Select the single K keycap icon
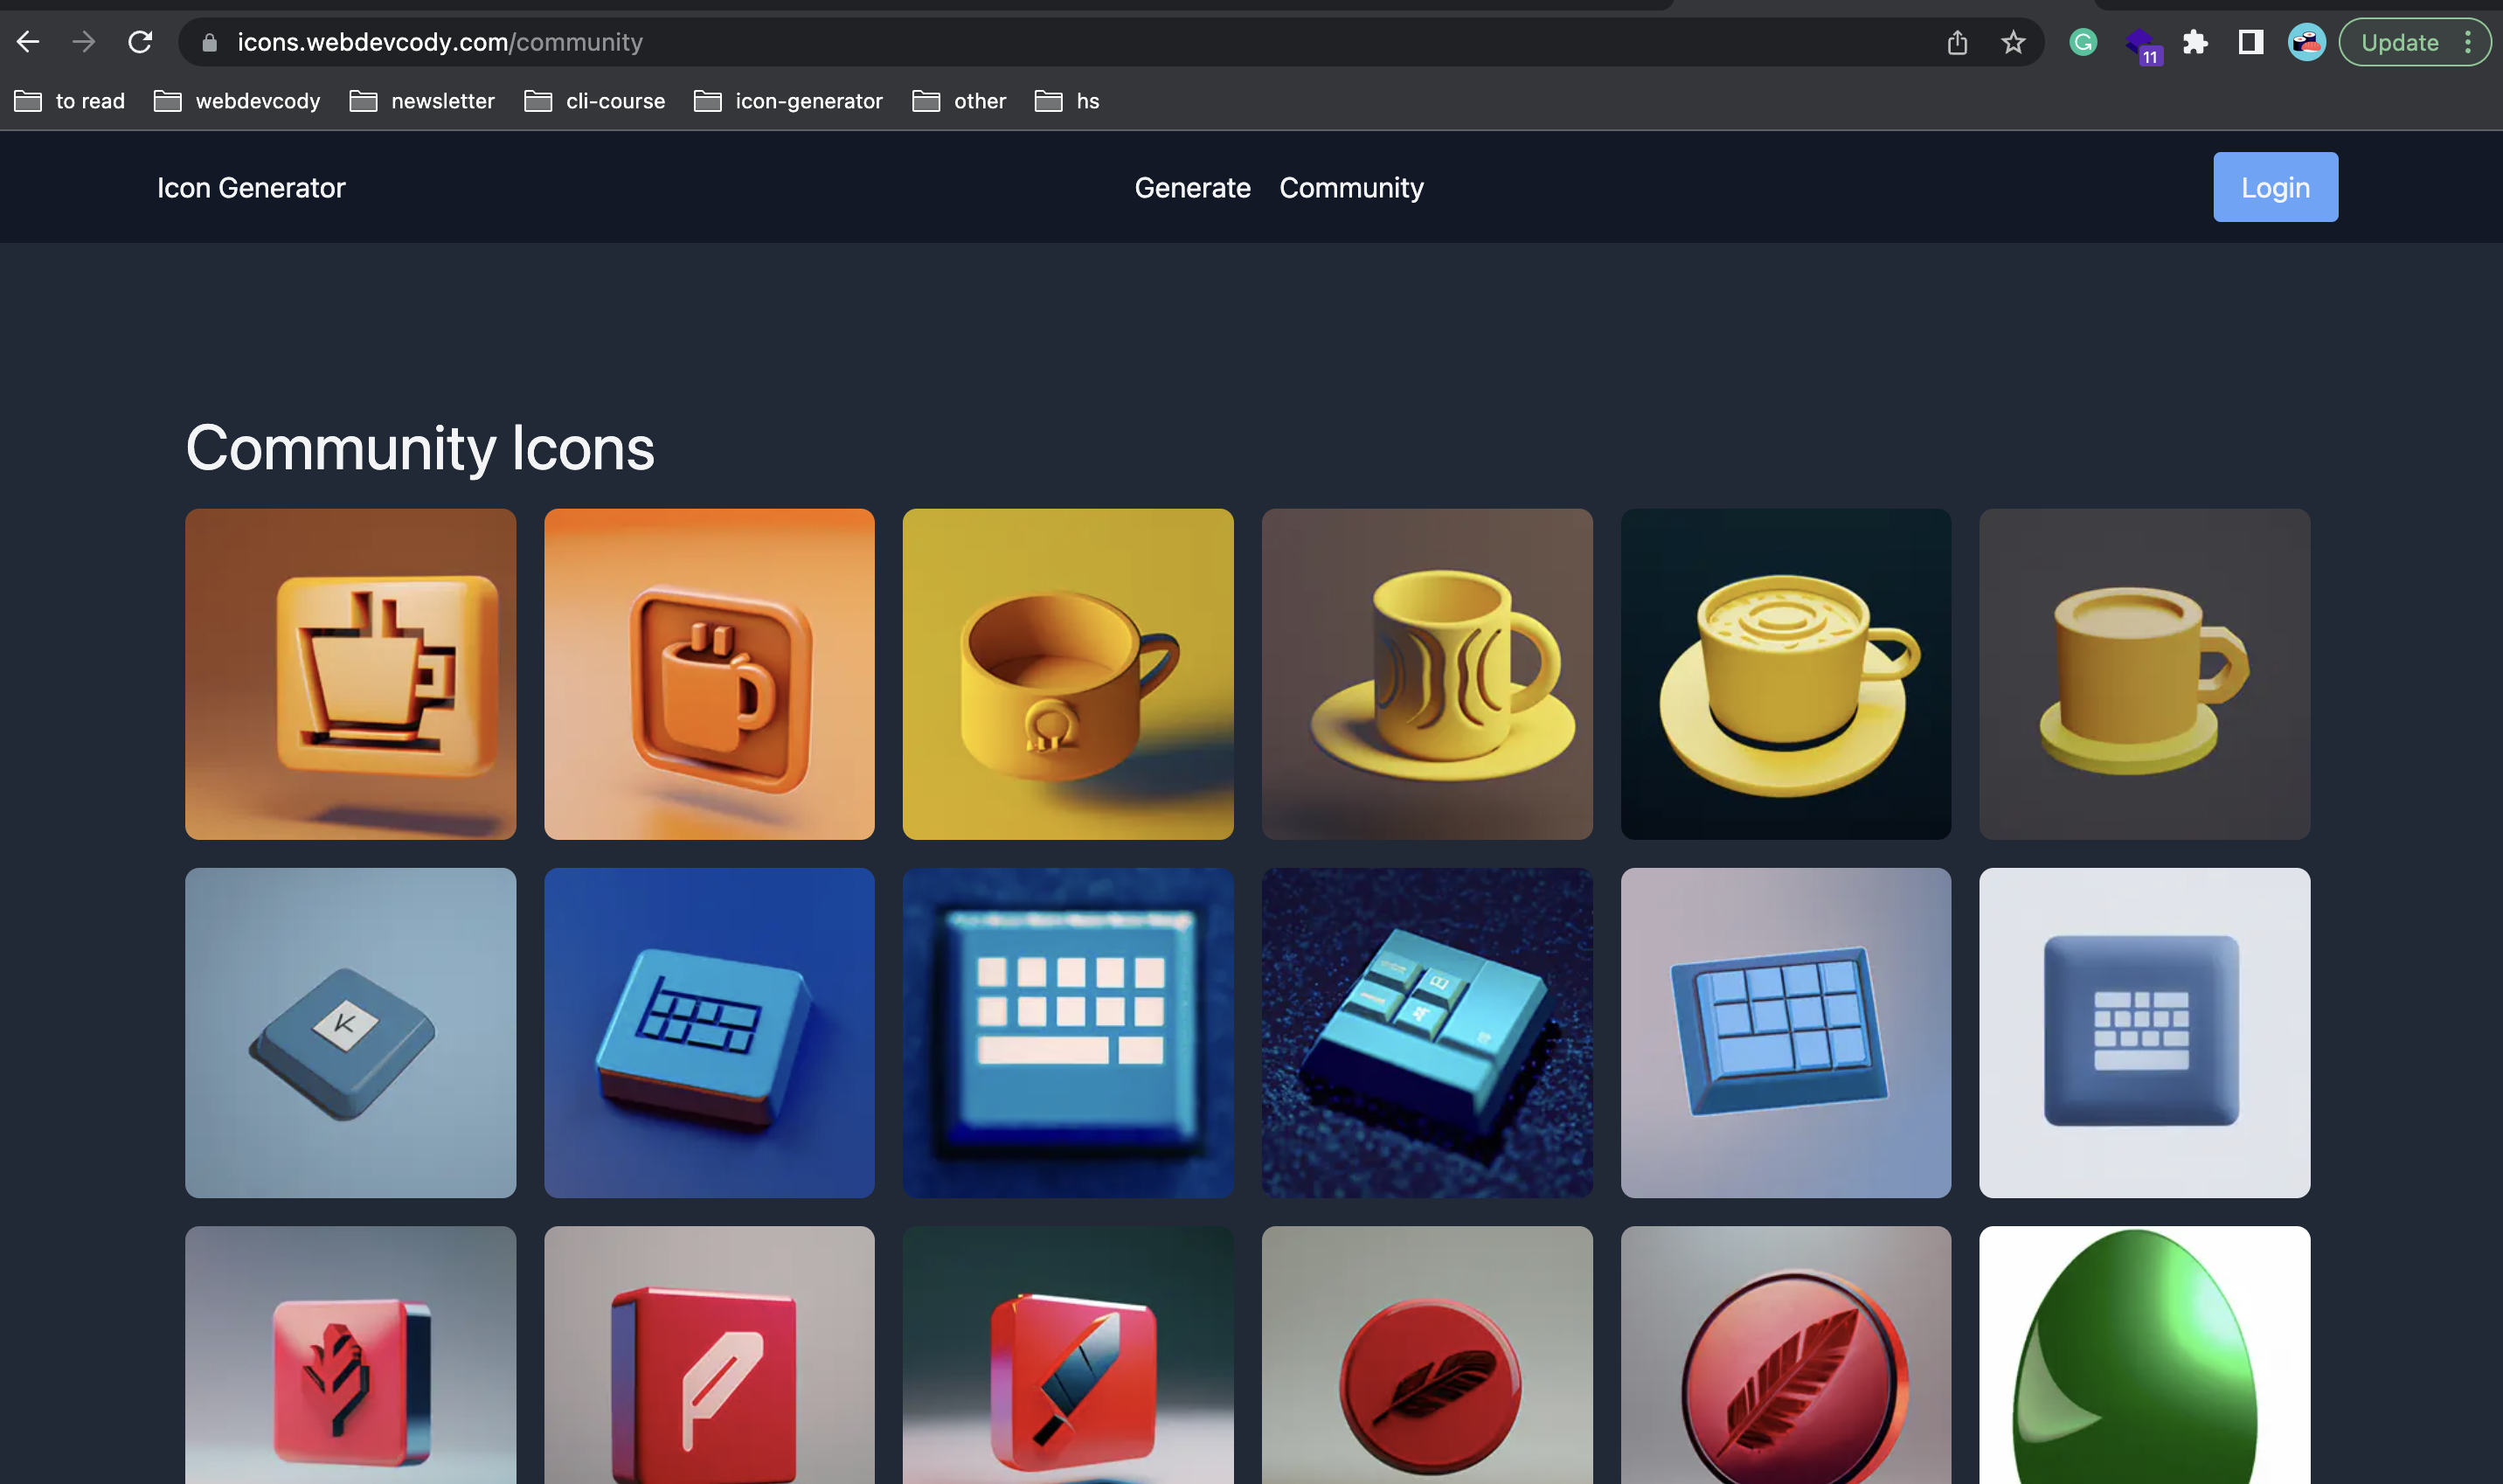2503x1484 pixels. pos(350,1033)
